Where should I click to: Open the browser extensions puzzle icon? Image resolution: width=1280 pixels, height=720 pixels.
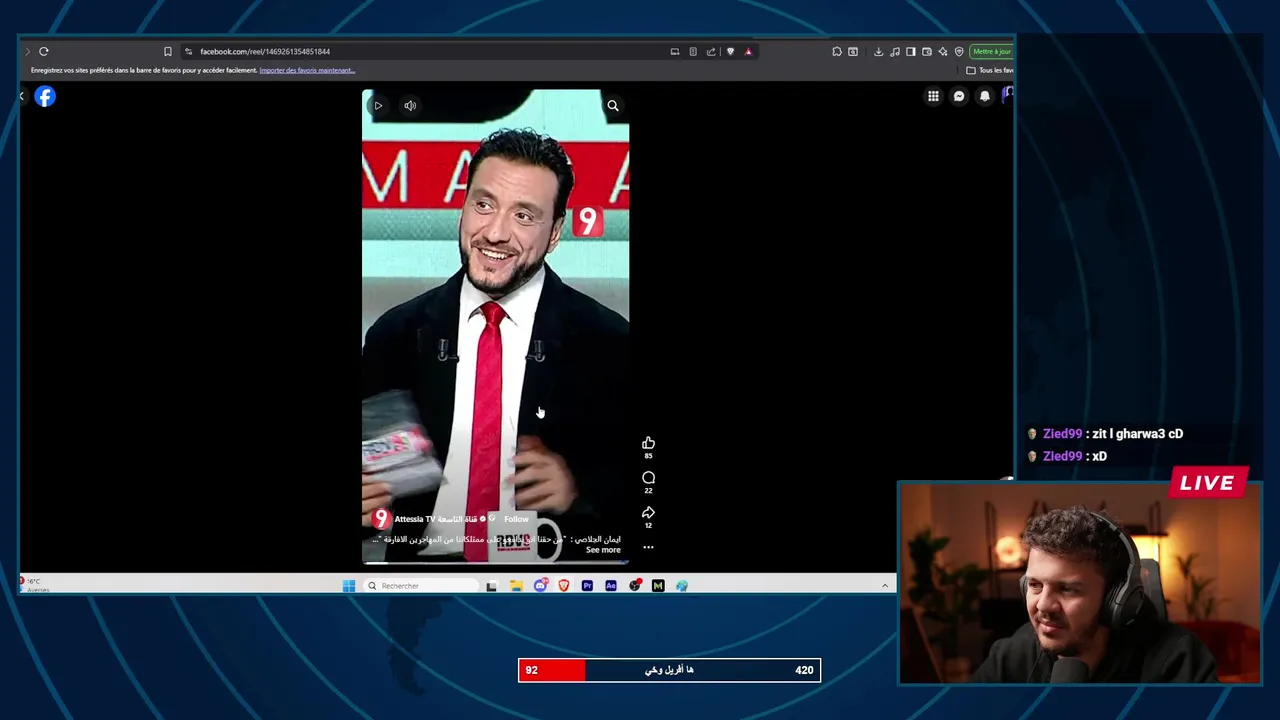click(837, 51)
